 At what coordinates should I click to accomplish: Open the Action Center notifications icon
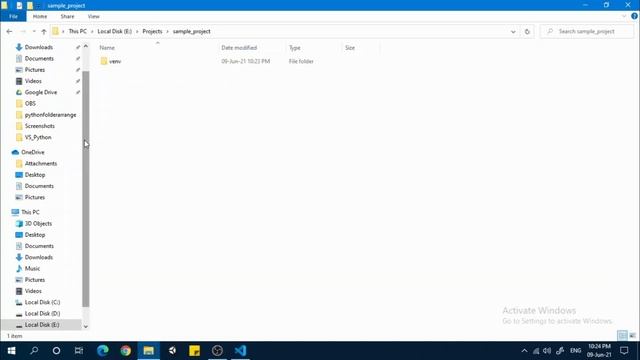pos(624,351)
